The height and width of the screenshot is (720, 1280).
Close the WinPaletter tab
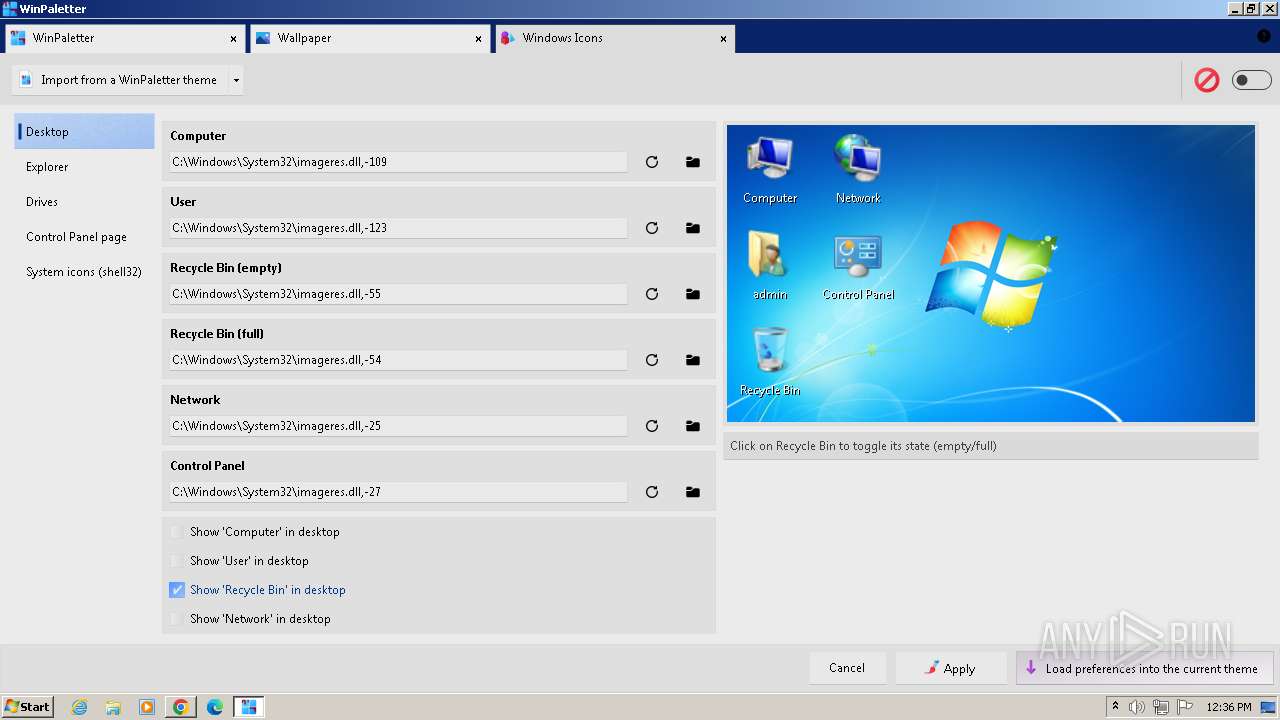point(234,39)
